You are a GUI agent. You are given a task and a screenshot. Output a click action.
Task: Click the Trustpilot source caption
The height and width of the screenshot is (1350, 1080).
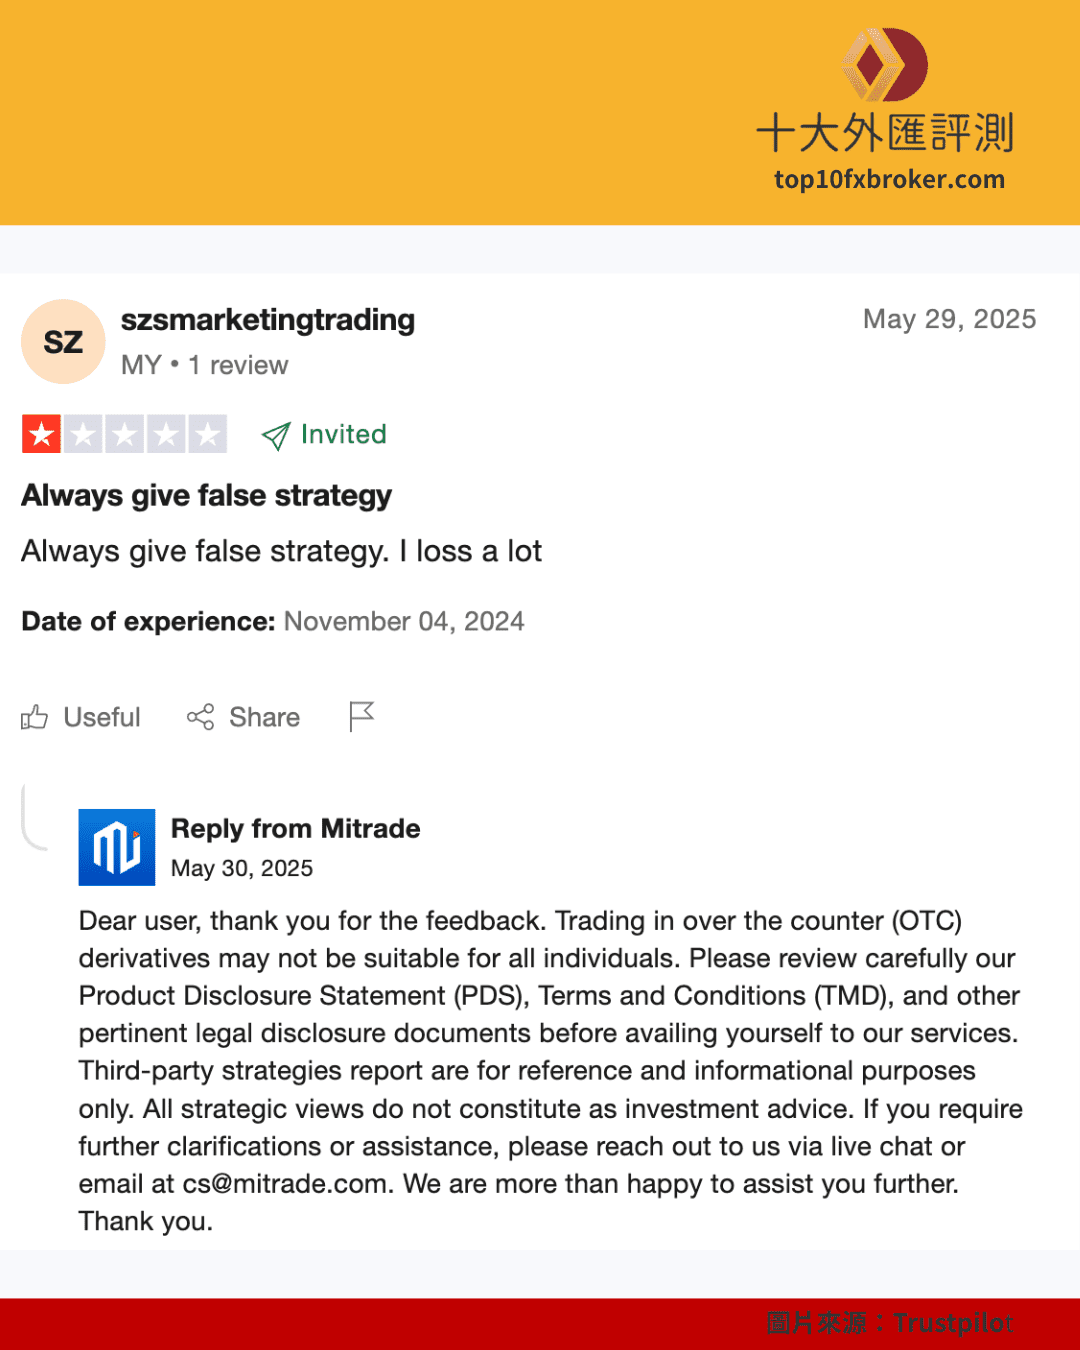(x=890, y=1323)
